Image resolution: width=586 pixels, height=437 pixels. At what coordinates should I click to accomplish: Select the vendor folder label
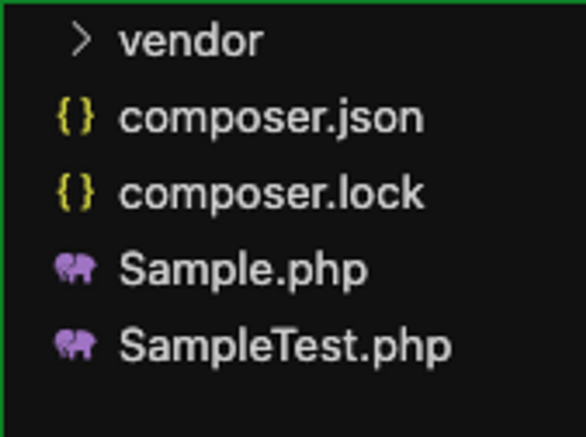(191, 40)
